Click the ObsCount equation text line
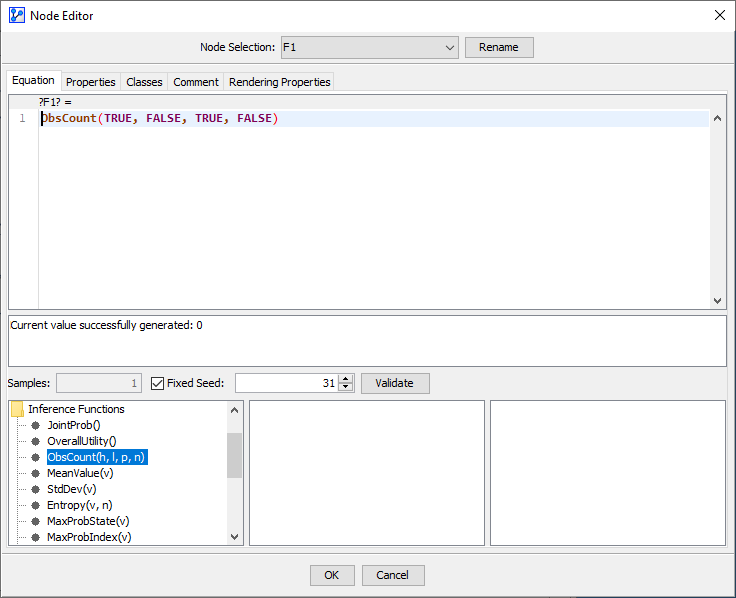Image resolution: width=736 pixels, height=598 pixels. [x=160, y=118]
